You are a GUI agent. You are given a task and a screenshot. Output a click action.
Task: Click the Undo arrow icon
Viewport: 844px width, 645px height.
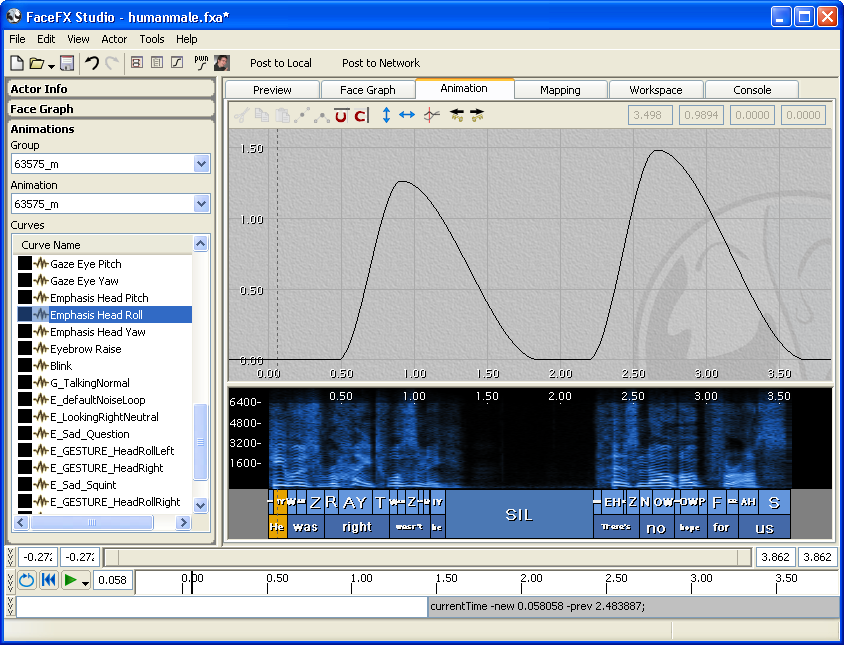(91, 63)
